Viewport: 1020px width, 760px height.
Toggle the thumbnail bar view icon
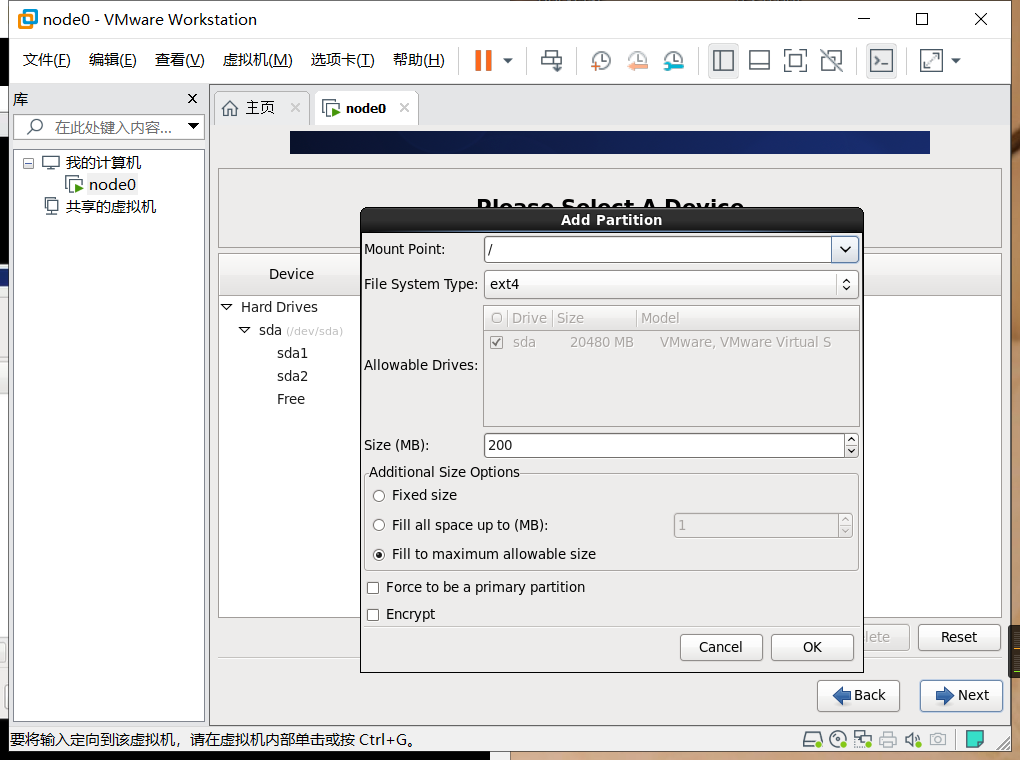[759, 61]
